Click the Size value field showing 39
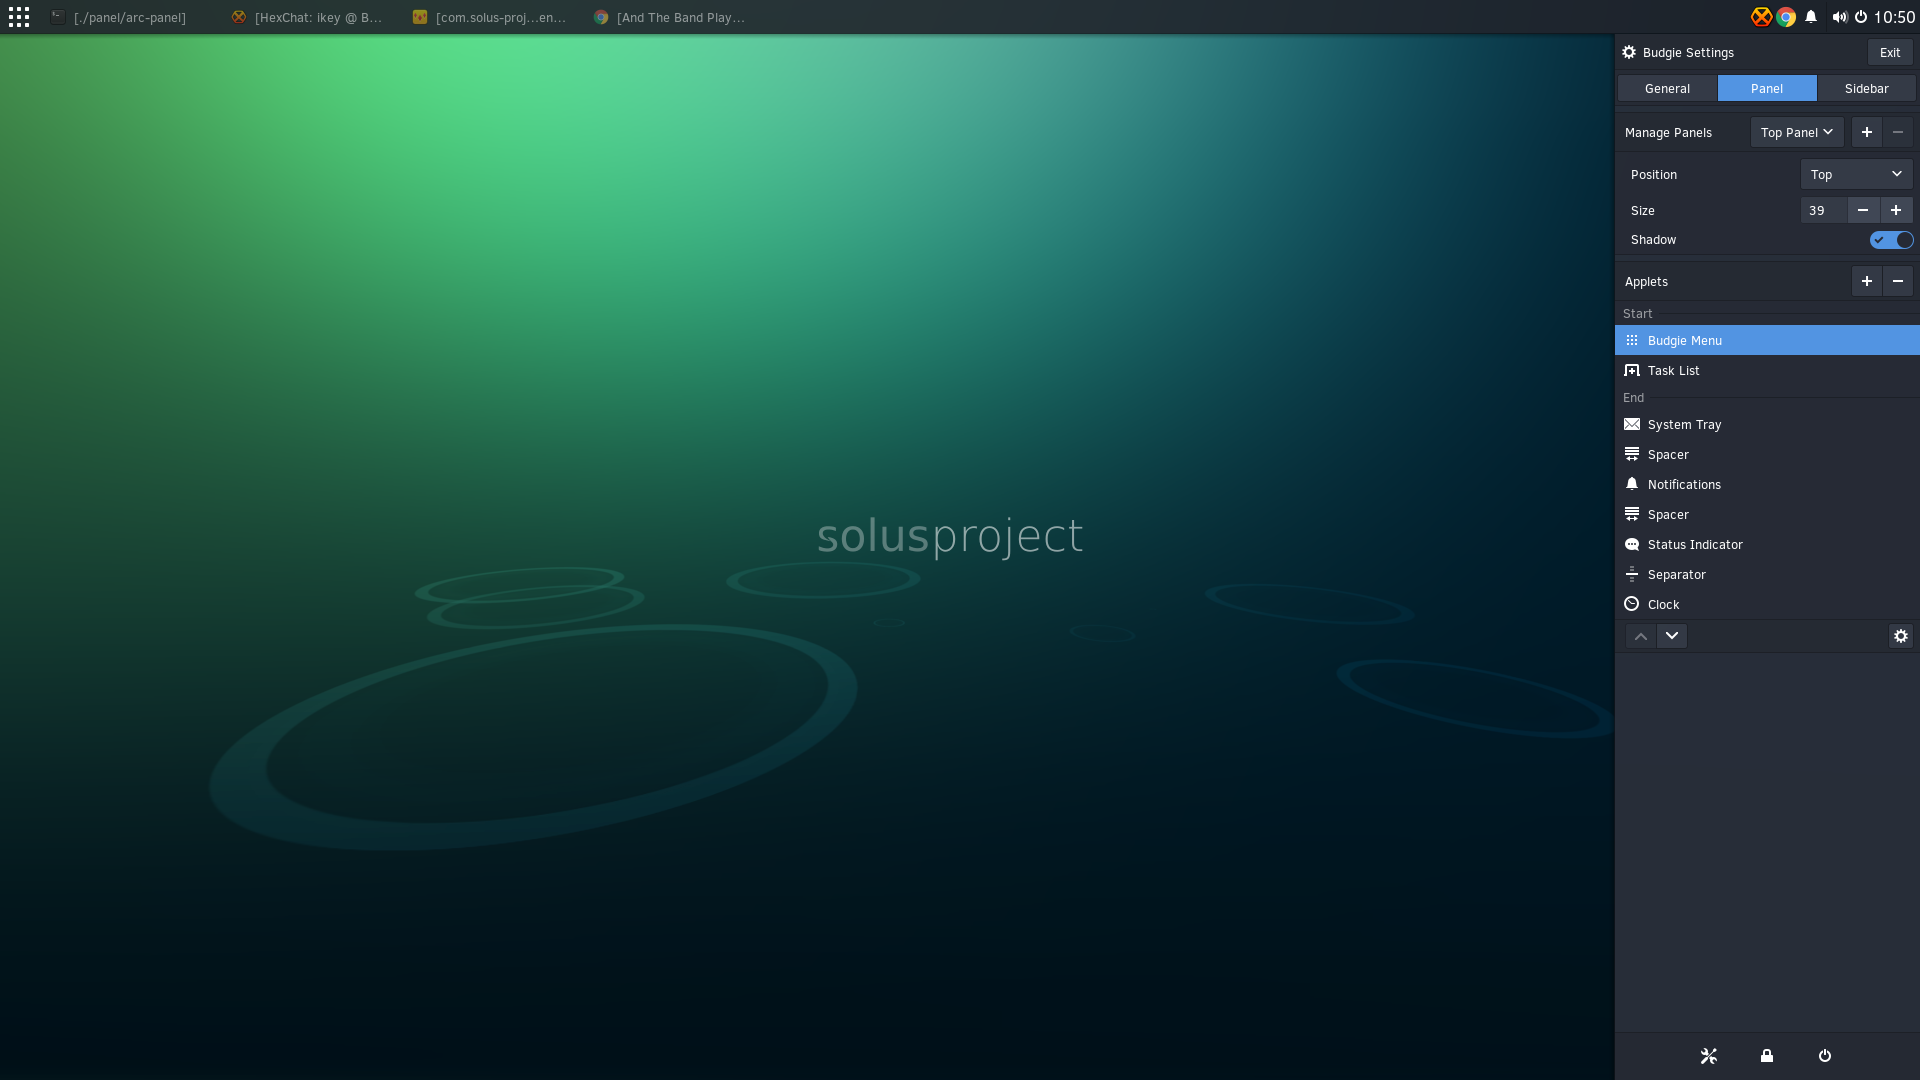 pyautogui.click(x=1823, y=210)
